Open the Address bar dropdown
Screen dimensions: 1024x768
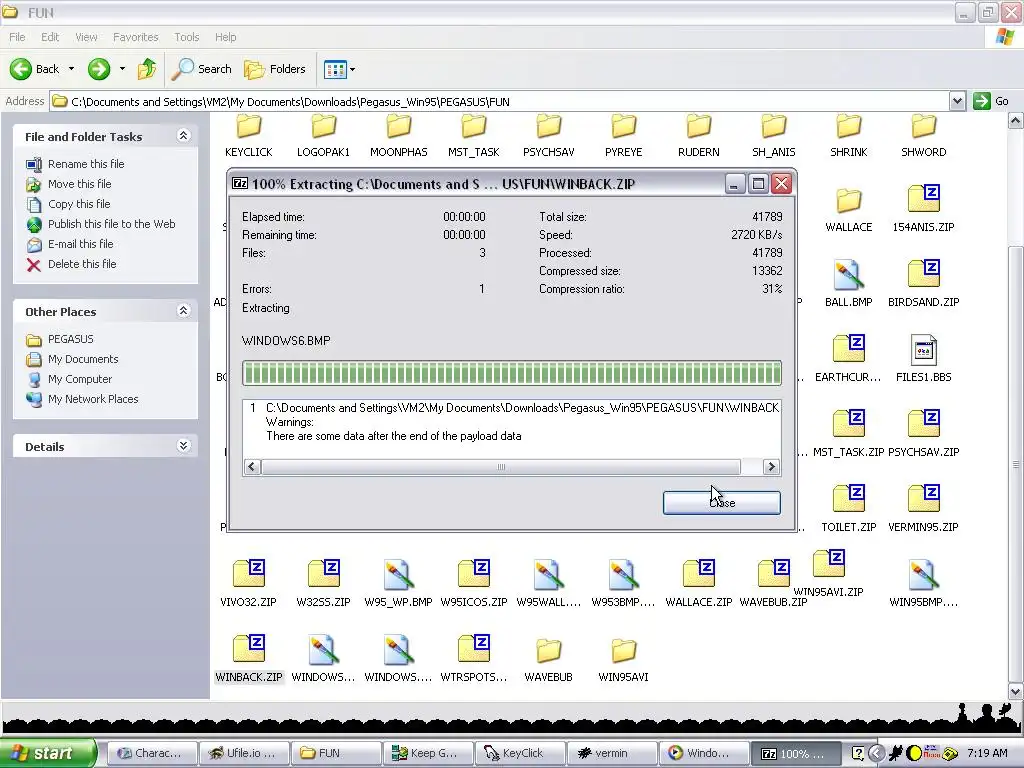957,101
